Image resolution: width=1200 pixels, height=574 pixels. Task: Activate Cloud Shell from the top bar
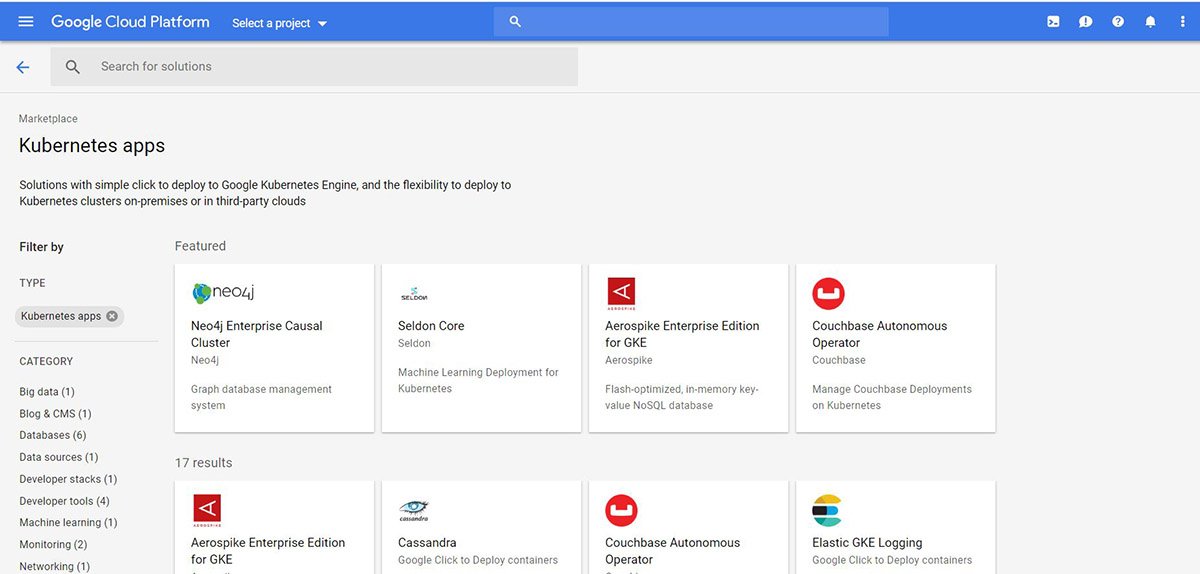pyautogui.click(x=1053, y=22)
